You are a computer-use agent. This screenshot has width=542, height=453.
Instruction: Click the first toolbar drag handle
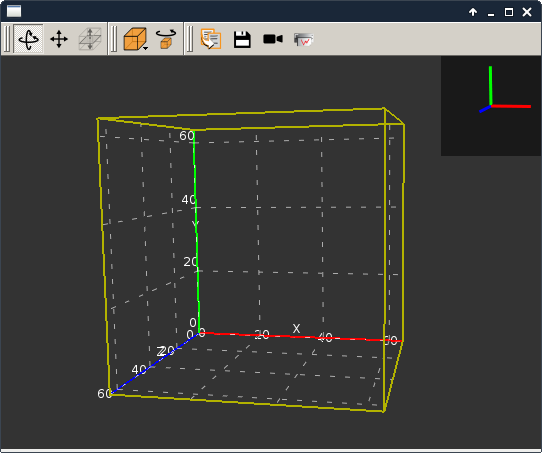pos(7,39)
